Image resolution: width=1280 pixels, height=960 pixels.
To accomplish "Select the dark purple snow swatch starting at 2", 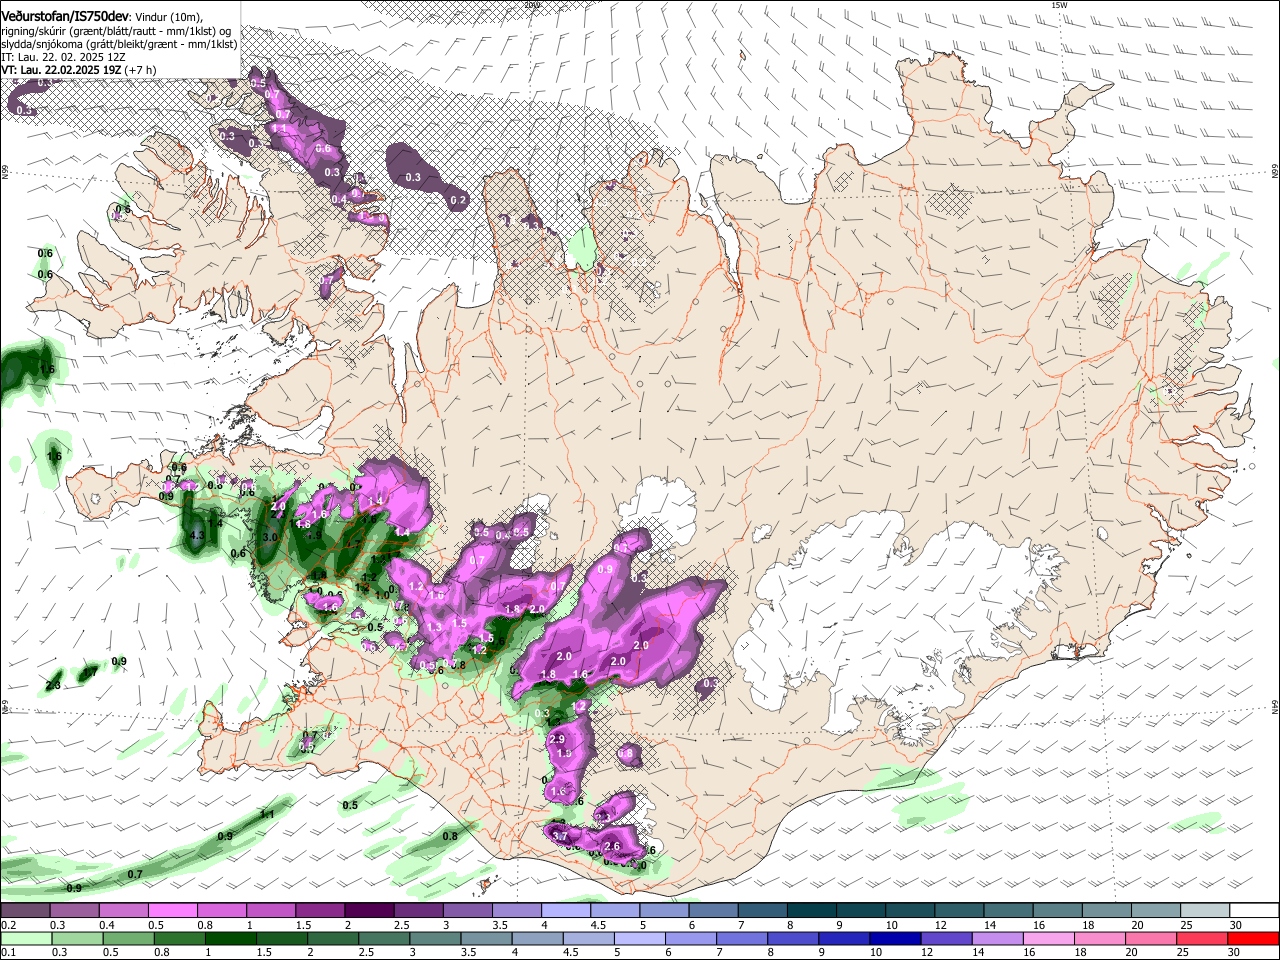I will [369, 911].
